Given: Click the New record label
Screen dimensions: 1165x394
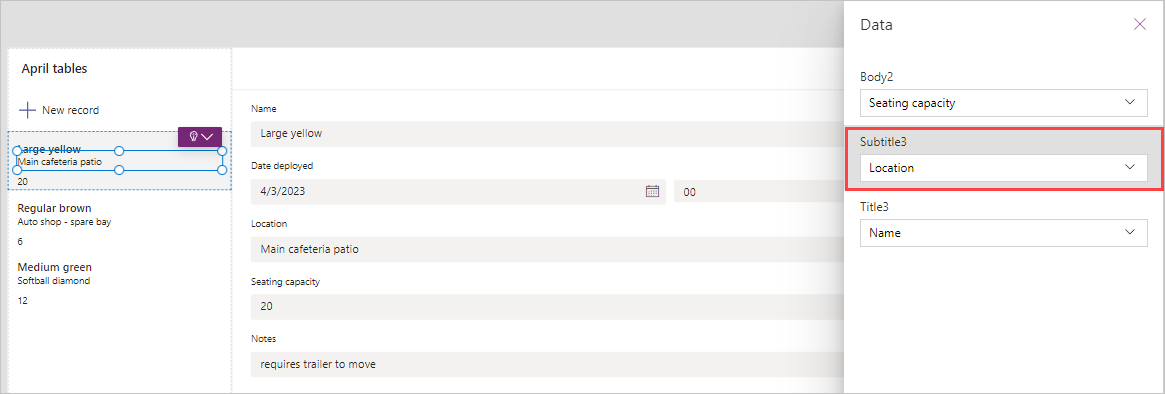Looking at the screenshot, I should [x=71, y=110].
